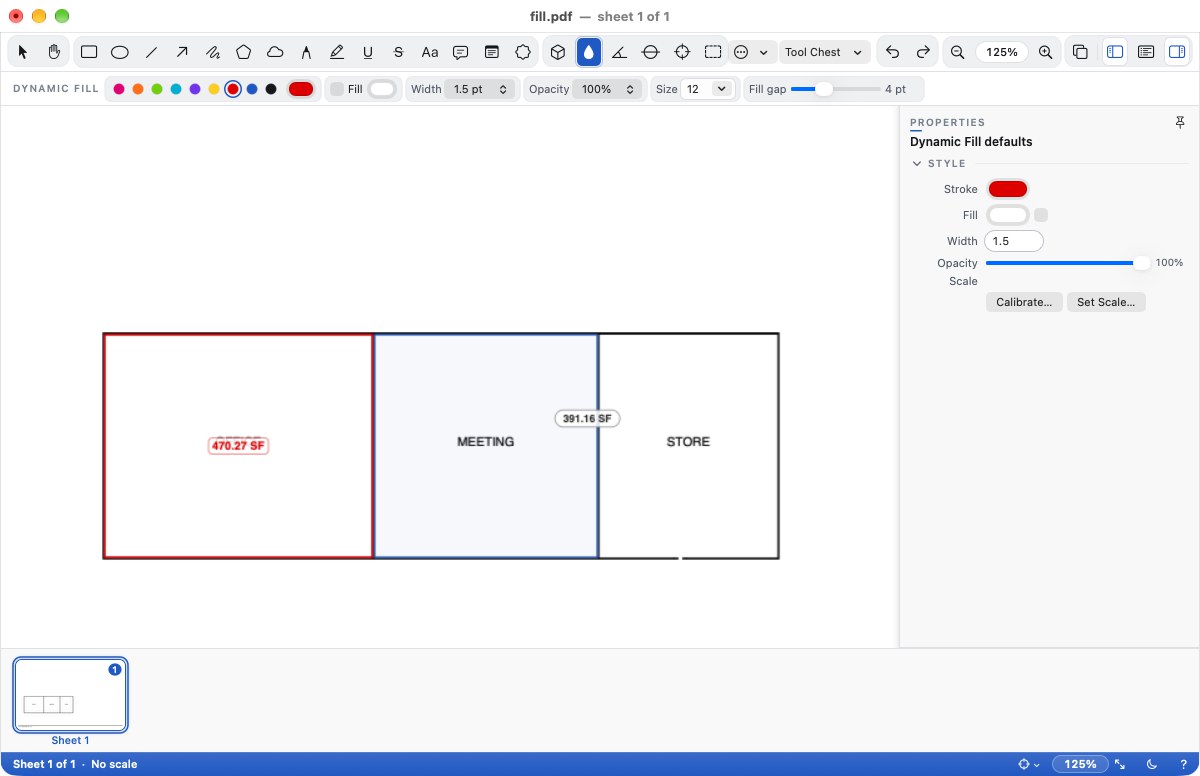Toggle Fill checkbox in Dynamic Fill bar
The height and width of the screenshot is (776, 1200).
337,89
